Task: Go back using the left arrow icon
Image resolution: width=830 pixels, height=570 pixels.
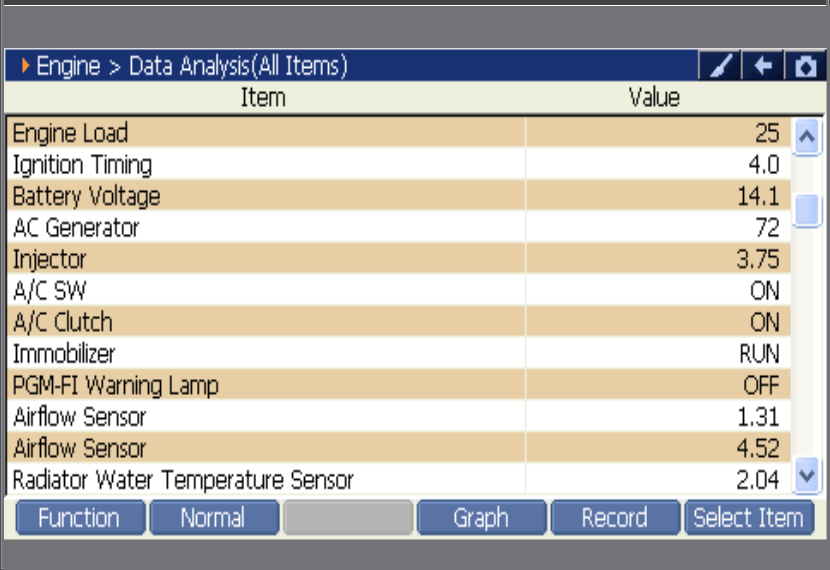Action: click(x=763, y=66)
